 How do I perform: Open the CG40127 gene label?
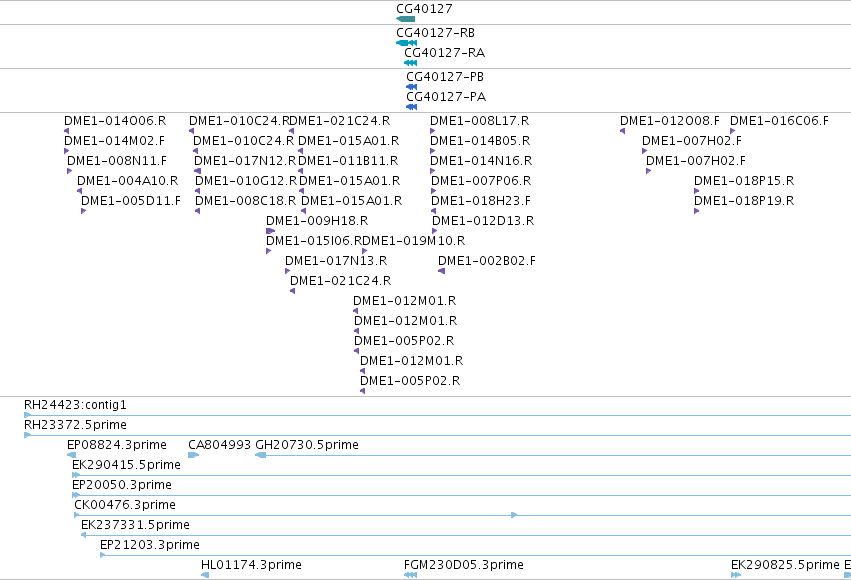pyautogui.click(x=424, y=9)
